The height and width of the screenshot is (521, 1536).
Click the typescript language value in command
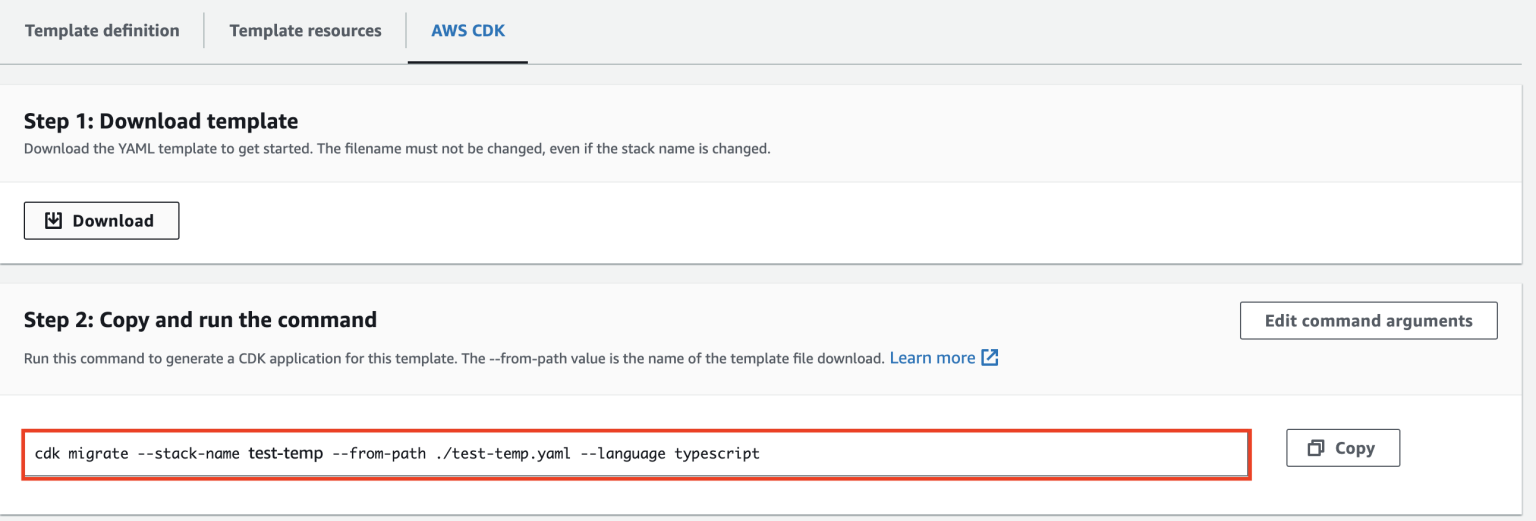coord(717,454)
